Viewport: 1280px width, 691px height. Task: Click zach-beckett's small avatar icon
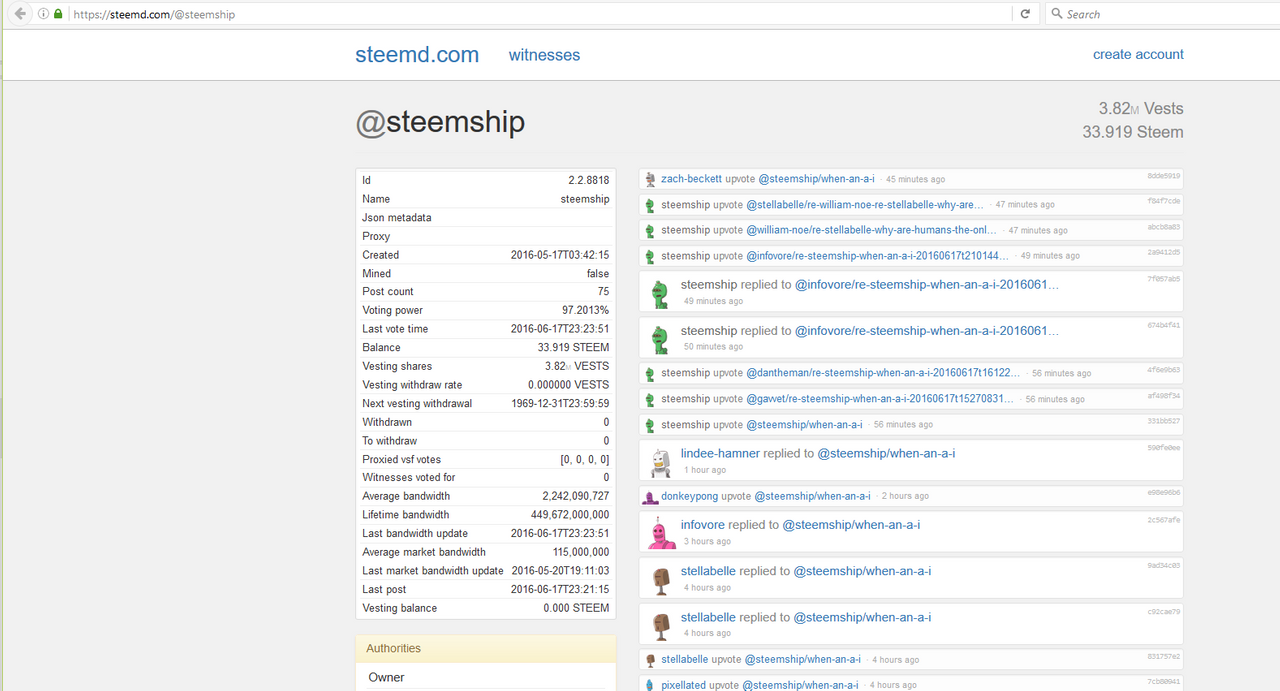[x=649, y=178]
